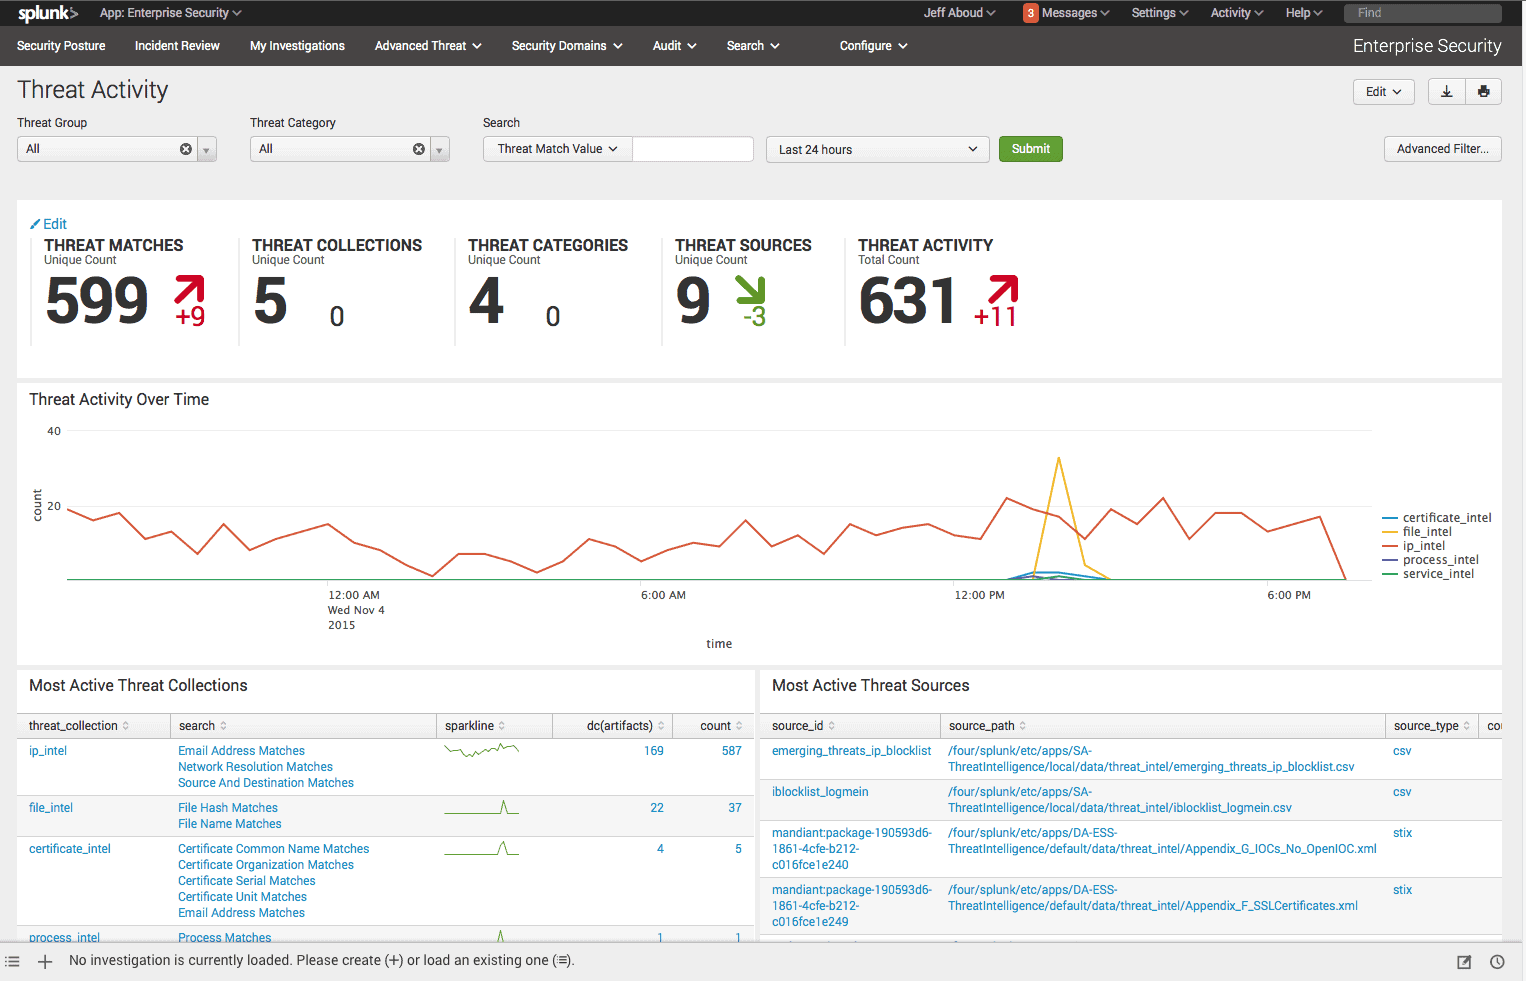
Task: Clear the Threat Category selection
Action: click(419, 149)
